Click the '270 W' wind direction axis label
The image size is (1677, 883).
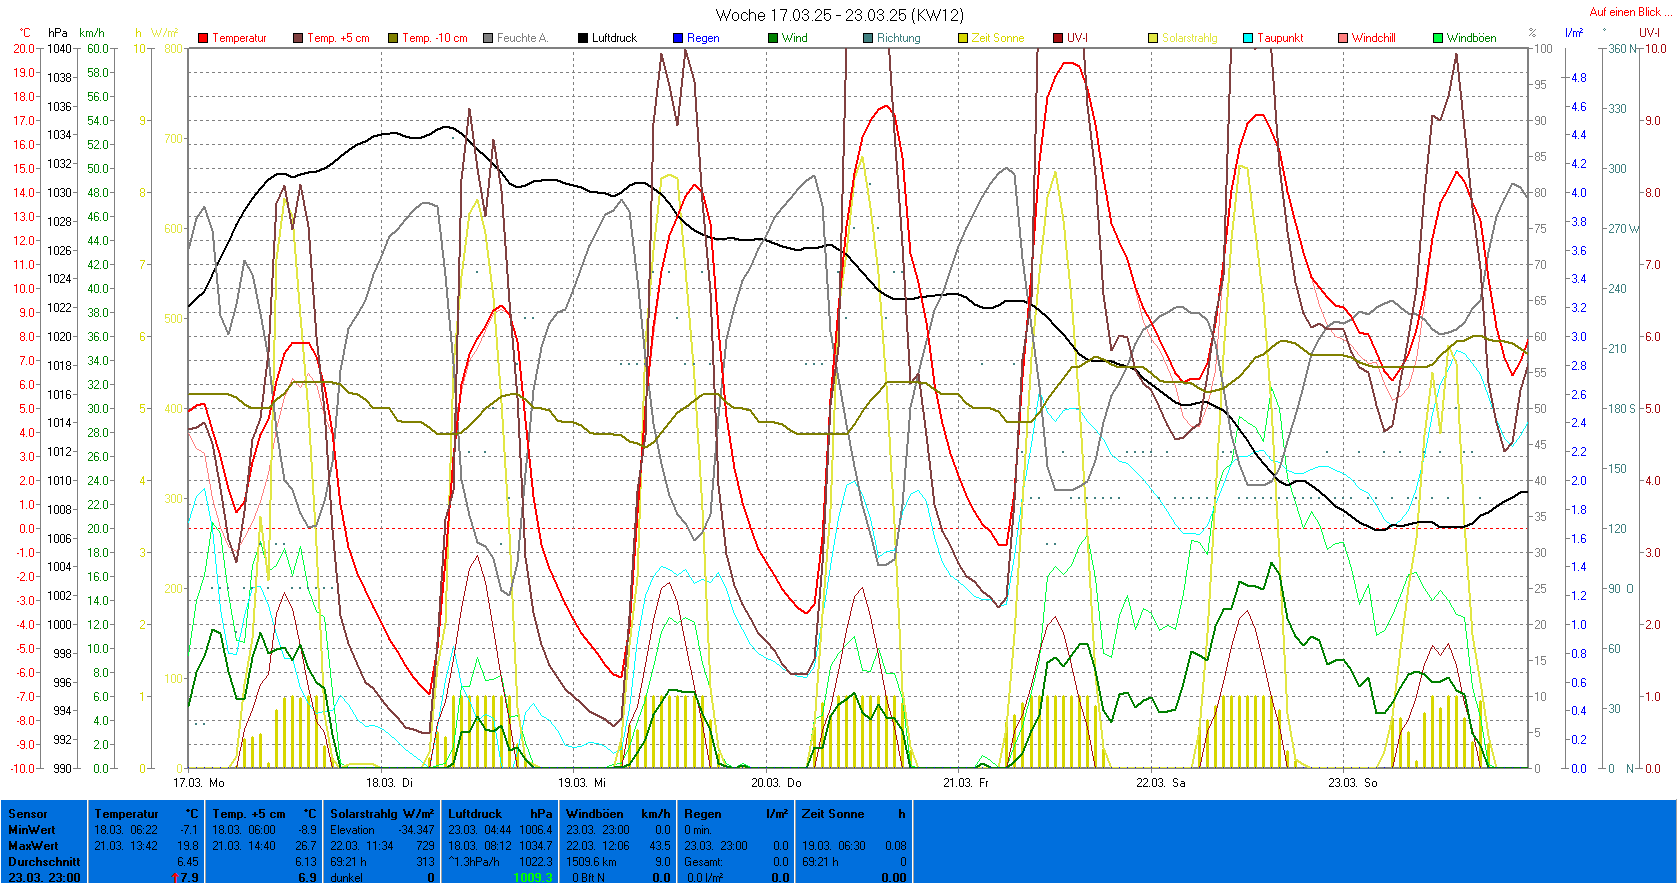pos(1623,229)
